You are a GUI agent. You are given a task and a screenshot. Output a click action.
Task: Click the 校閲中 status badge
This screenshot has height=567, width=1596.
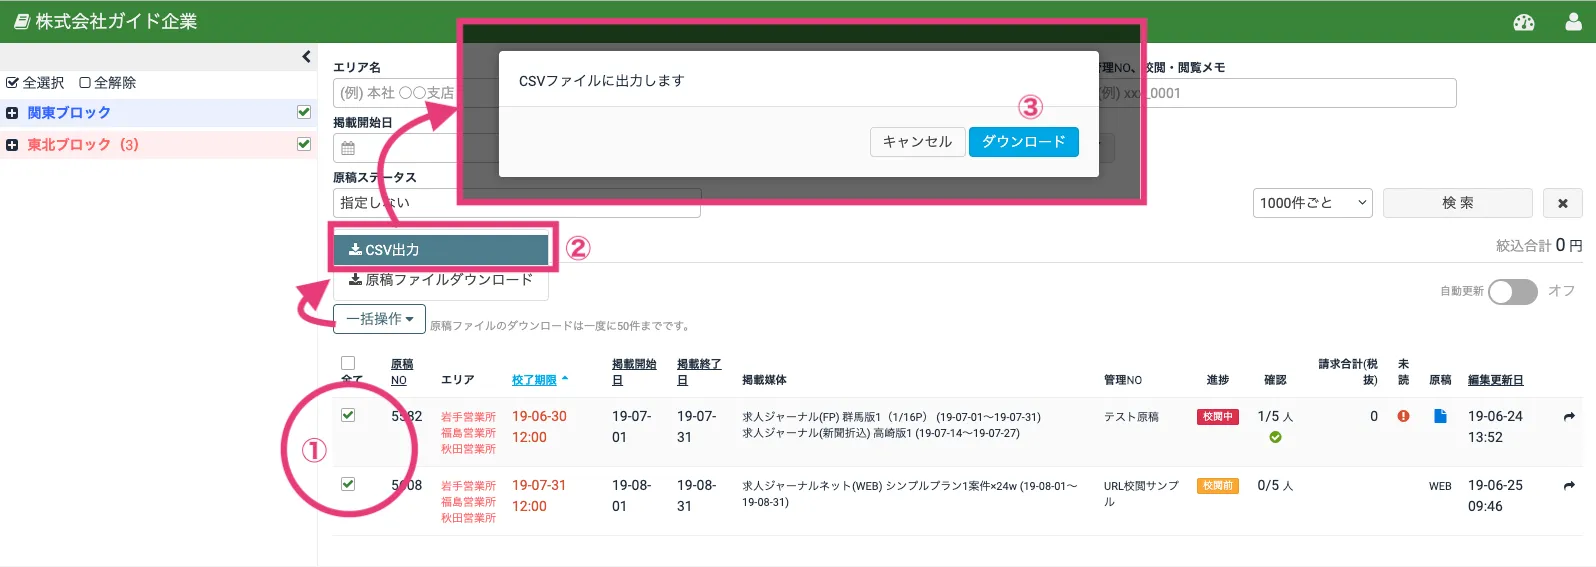point(1217,417)
